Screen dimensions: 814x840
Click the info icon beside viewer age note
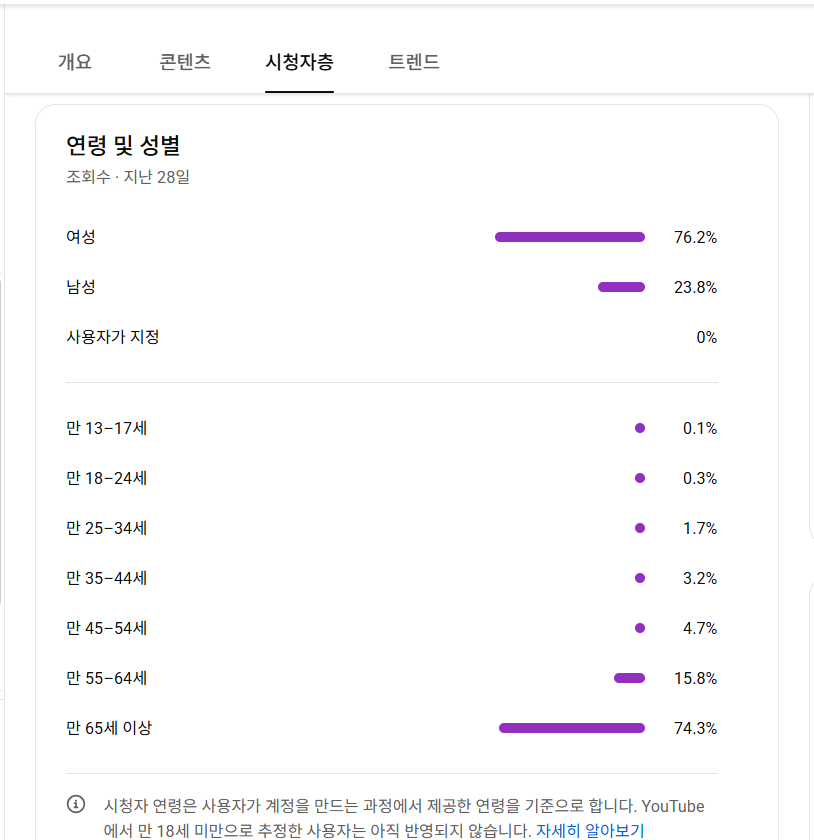tap(76, 804)
